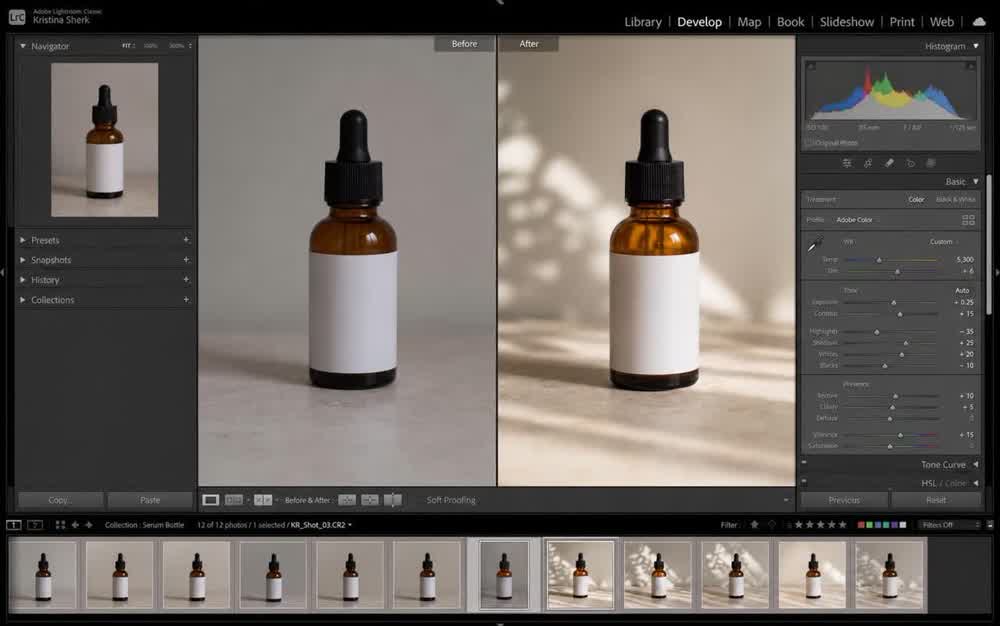Image resolution: width=1000 pixels, height=626 pixels.
Task: Switch to Loupe view in toolbar
Action: tap(210, 500)
